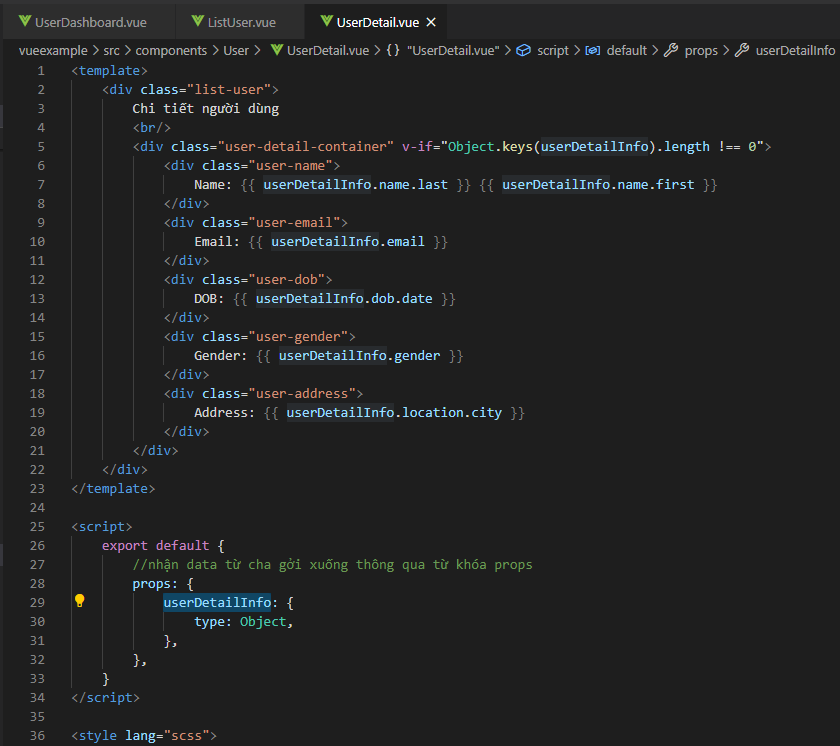The height and width of the screenshot is (746, 840).
Task: Open the vueexample breadcrumb
Action: pyautogui.click(x=53, y=50)
